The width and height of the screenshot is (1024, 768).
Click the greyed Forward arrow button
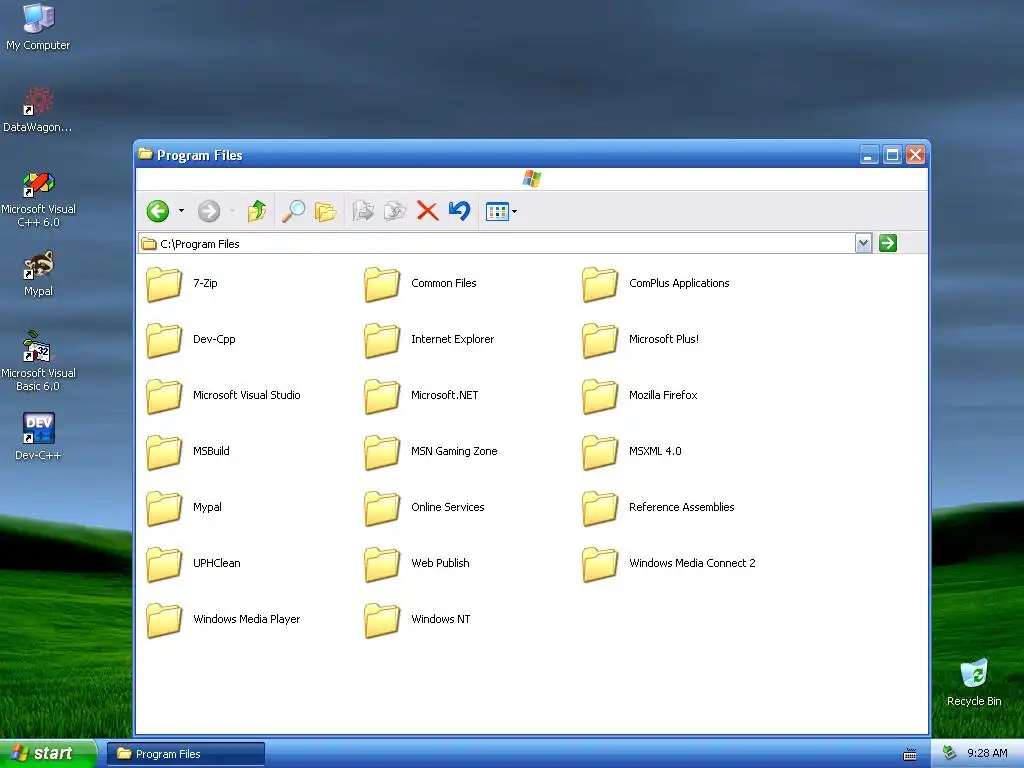209,211
